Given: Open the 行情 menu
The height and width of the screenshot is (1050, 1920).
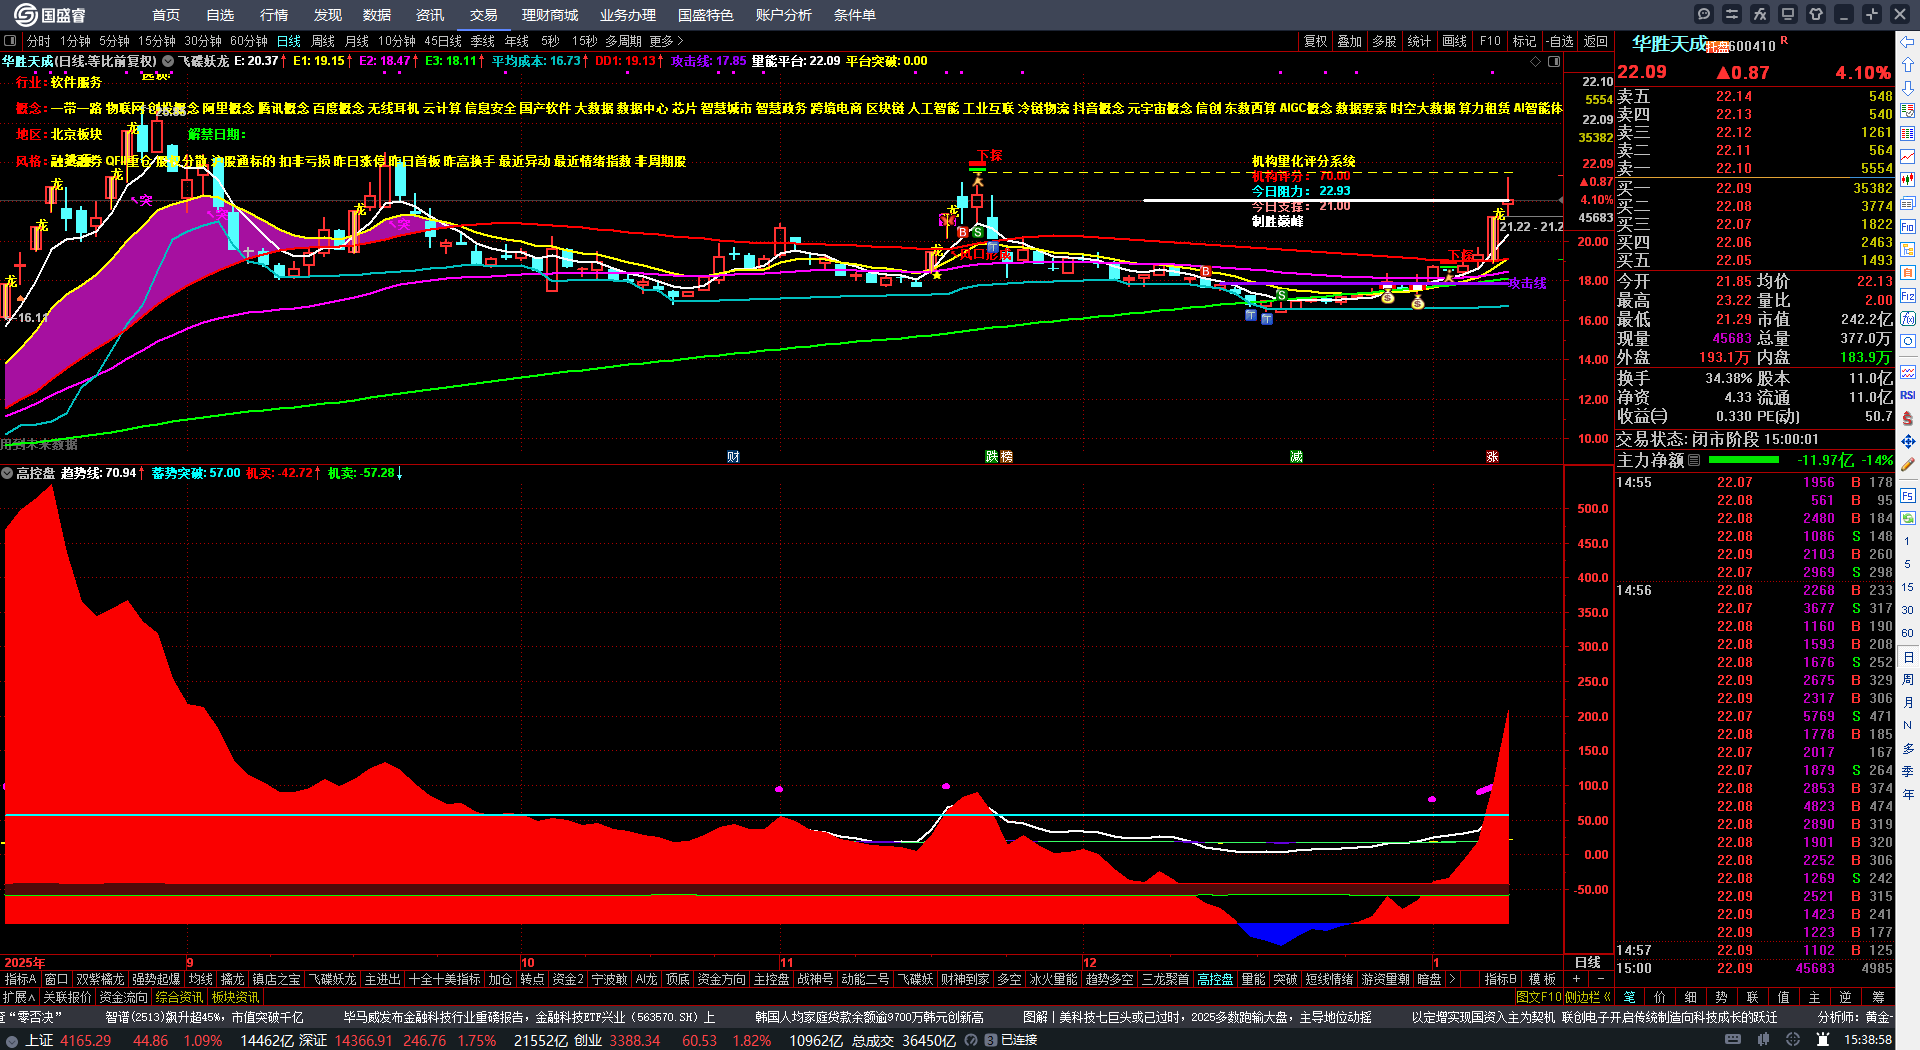Looking at the screenshot, I should [274, 15].
